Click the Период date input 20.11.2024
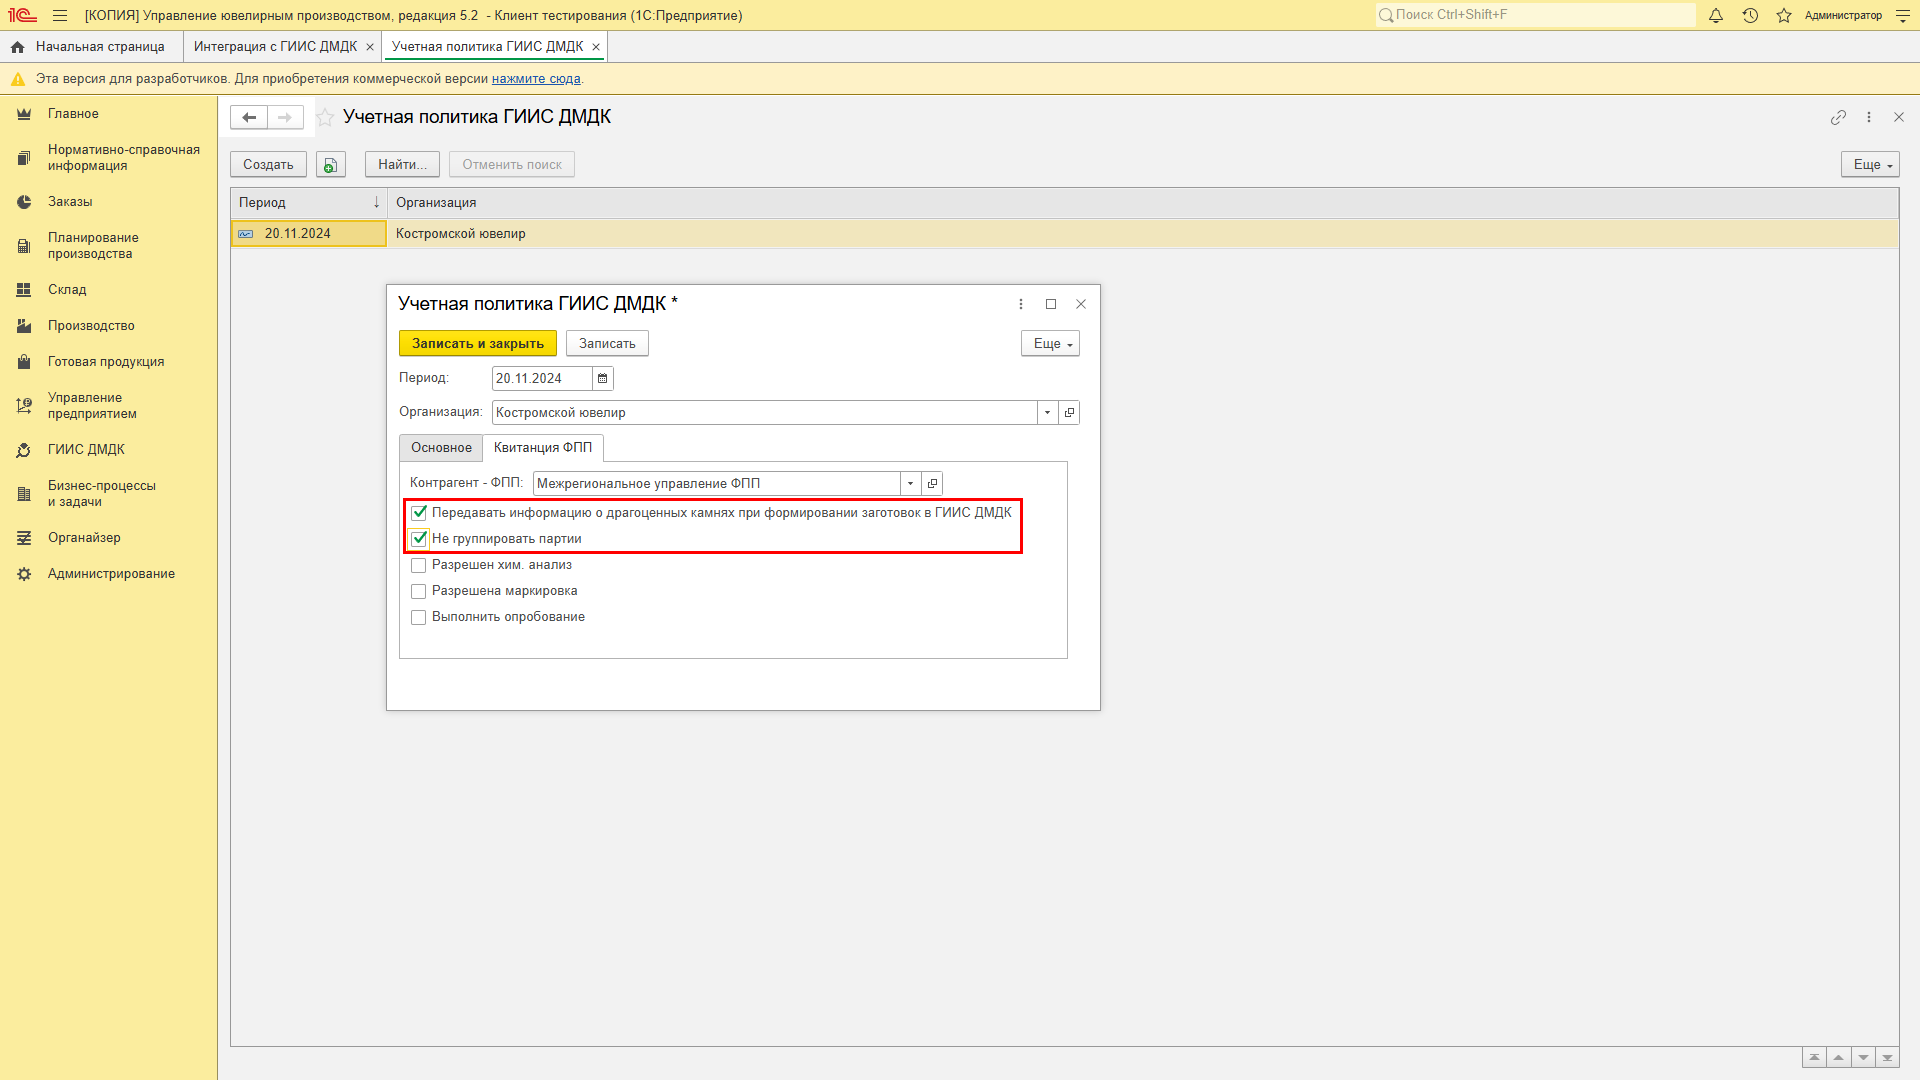The width and height of the screenshot is (1920, 1080). 542,378
